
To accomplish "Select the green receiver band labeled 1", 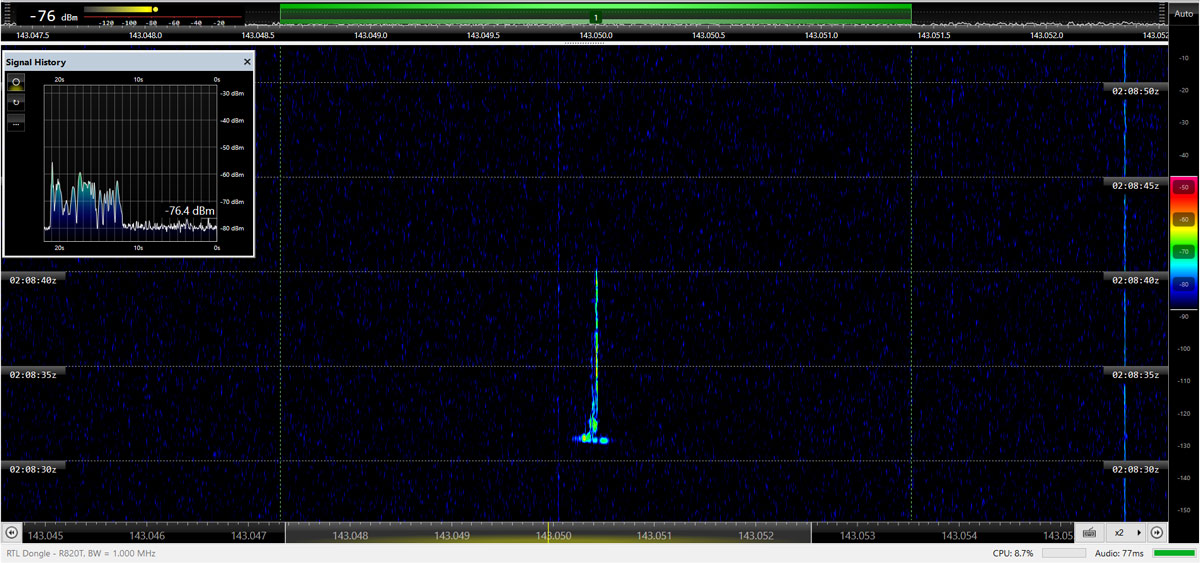I will 596,13.
